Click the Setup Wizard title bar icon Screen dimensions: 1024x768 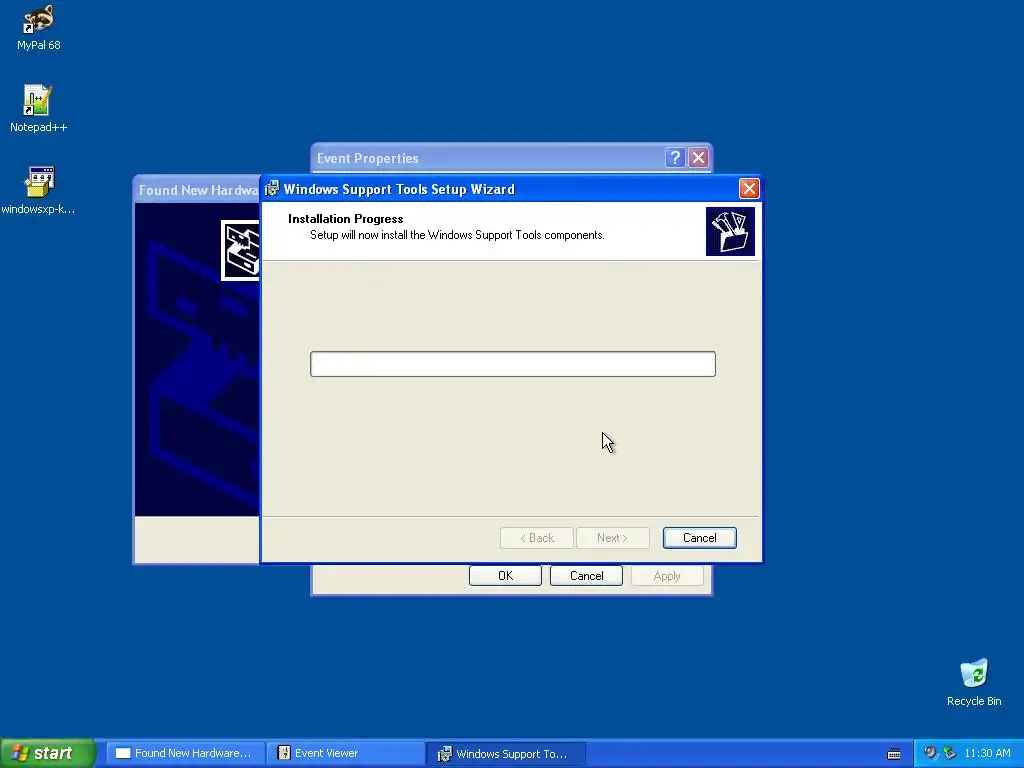click(x=272, y=189)
